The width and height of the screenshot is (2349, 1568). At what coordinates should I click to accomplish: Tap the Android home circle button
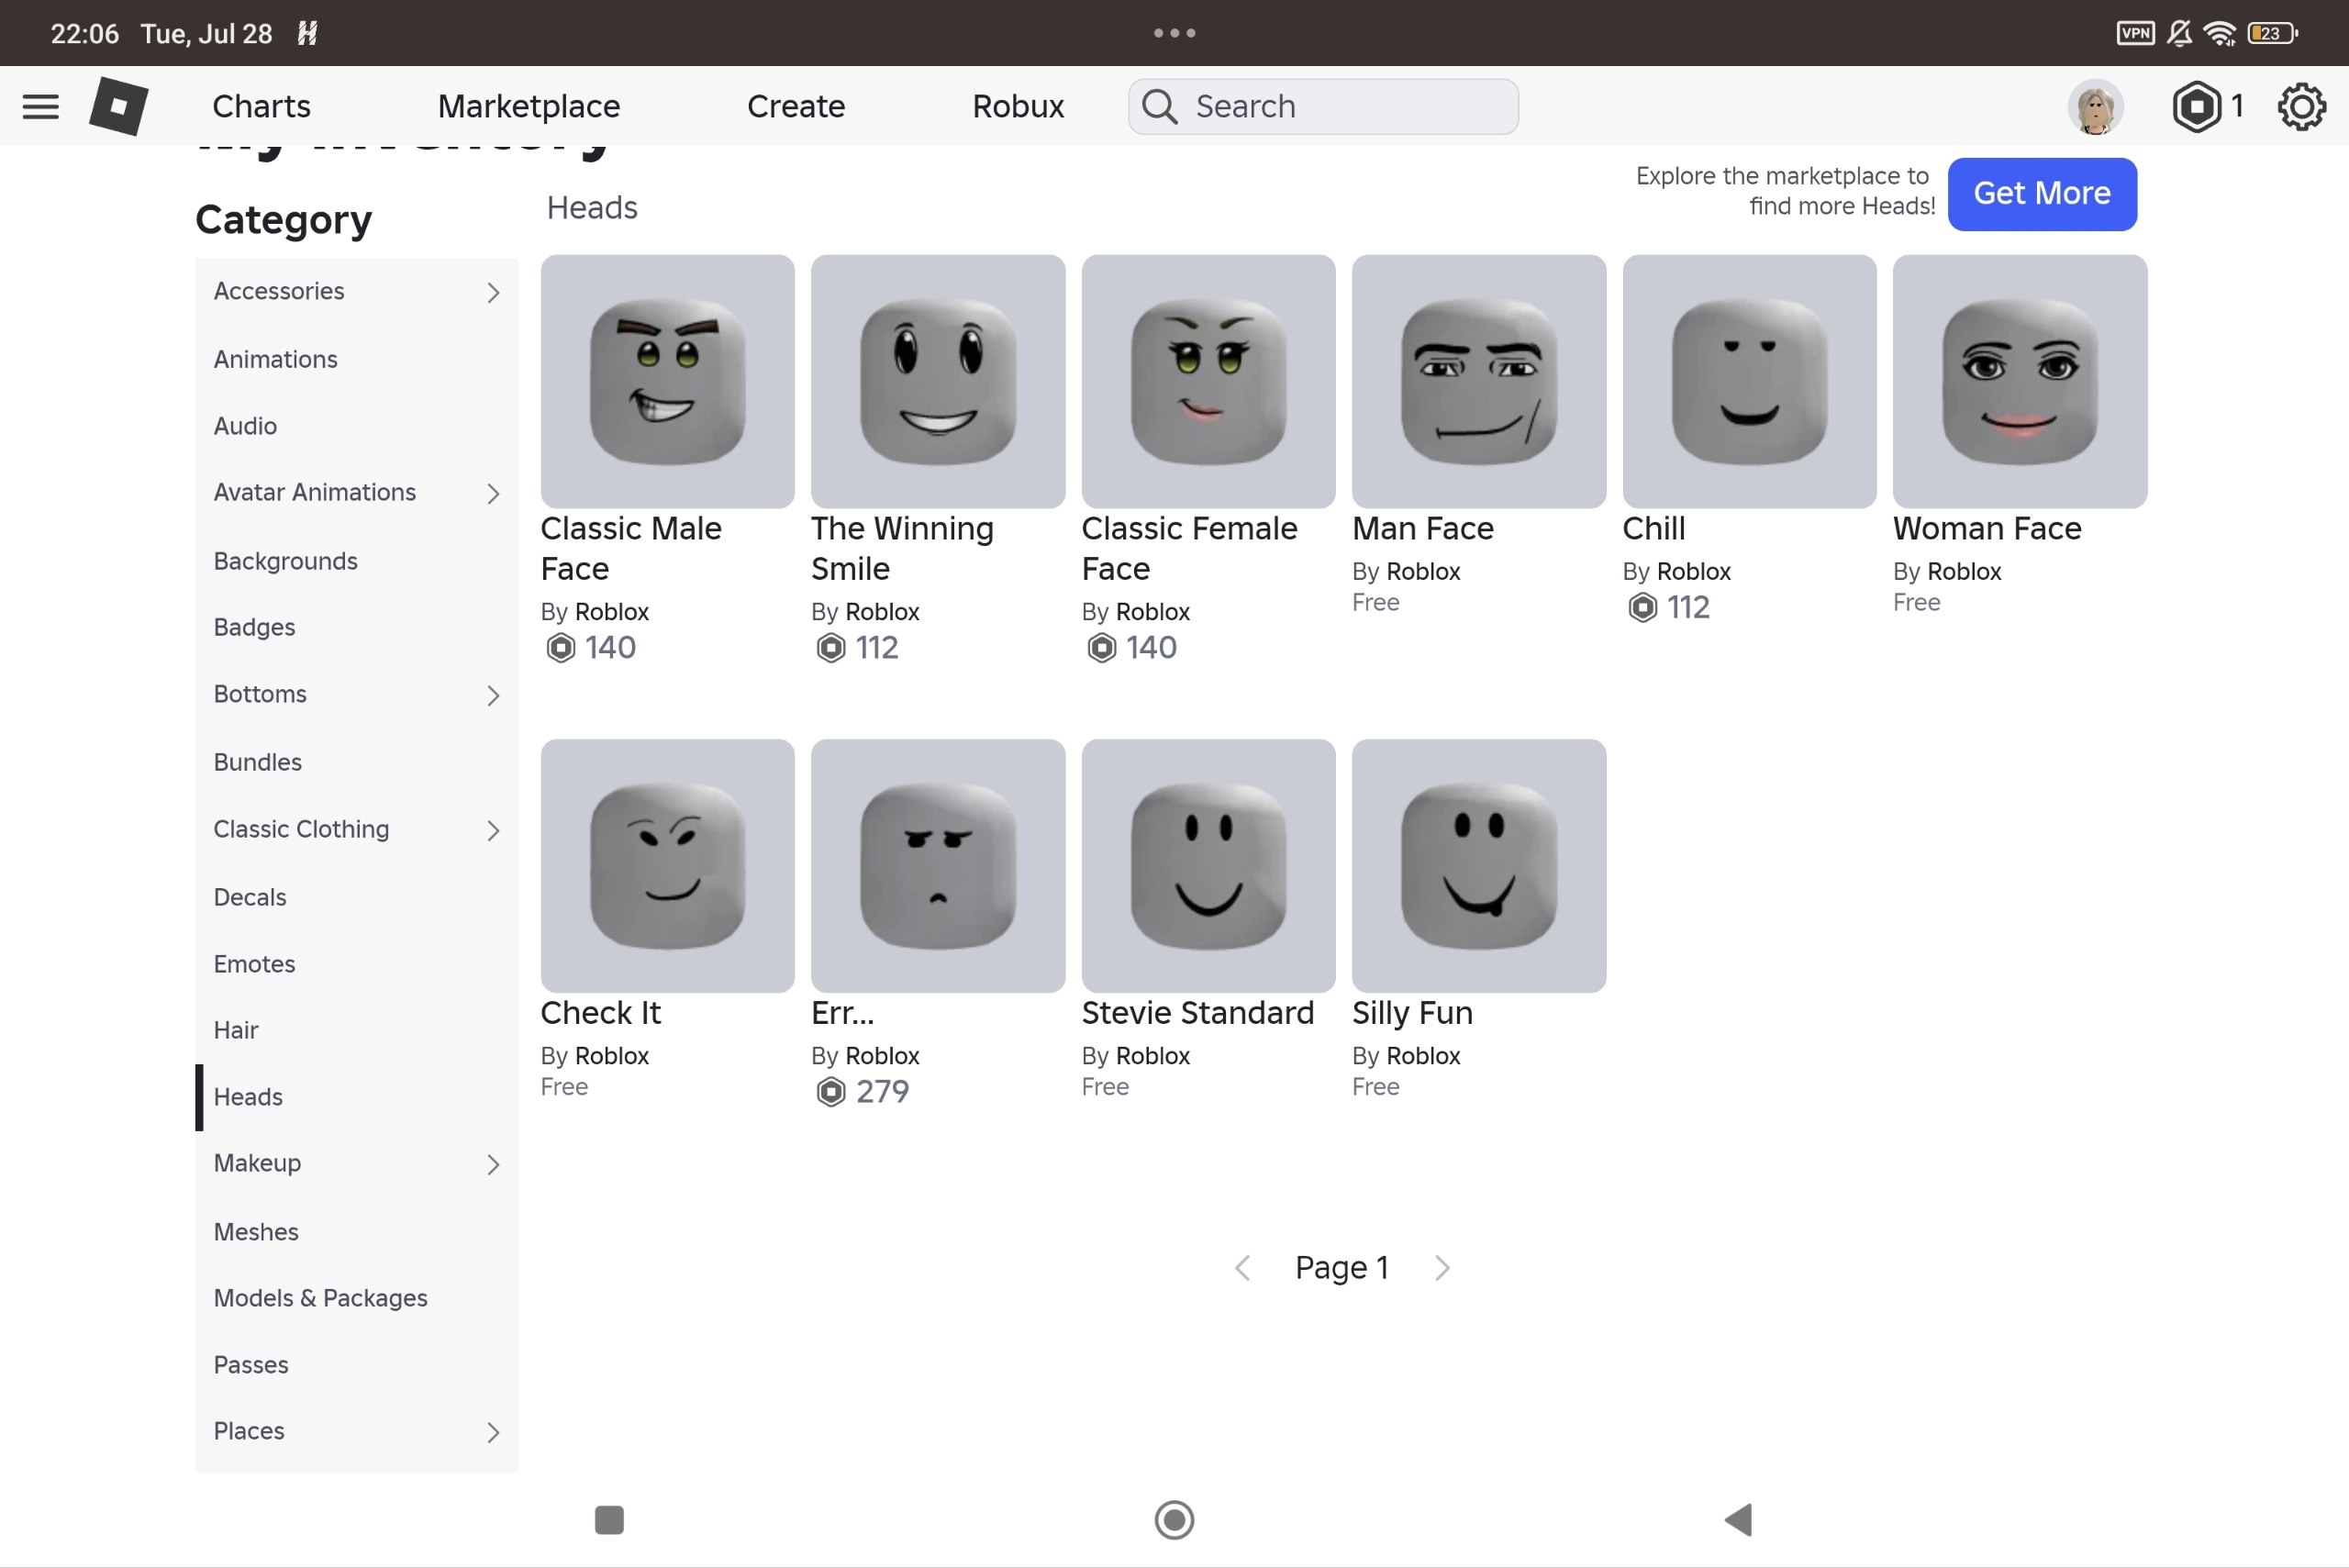(x=1174, y=1520)
